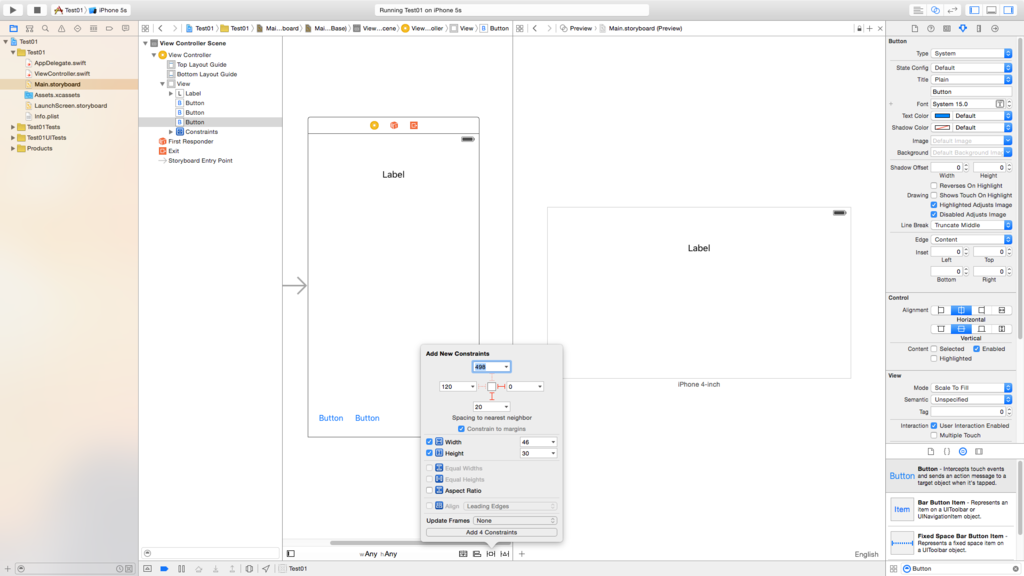
Task: Open the State Config dropdown
Action: [972, 68]
